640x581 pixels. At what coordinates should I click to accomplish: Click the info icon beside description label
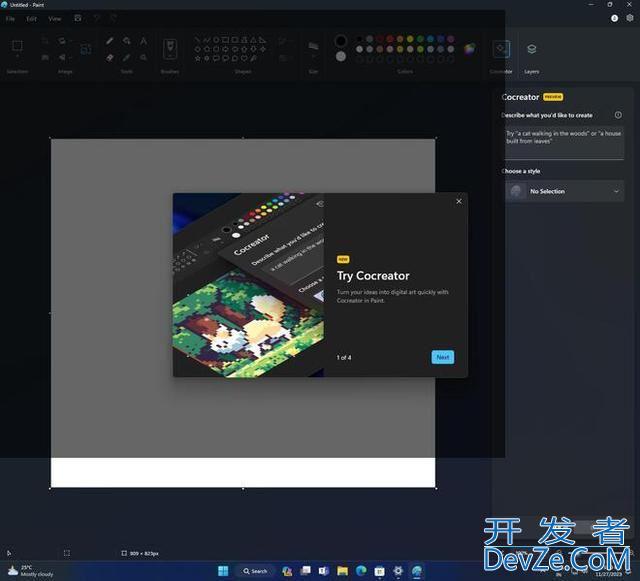(x=618, y=115)
